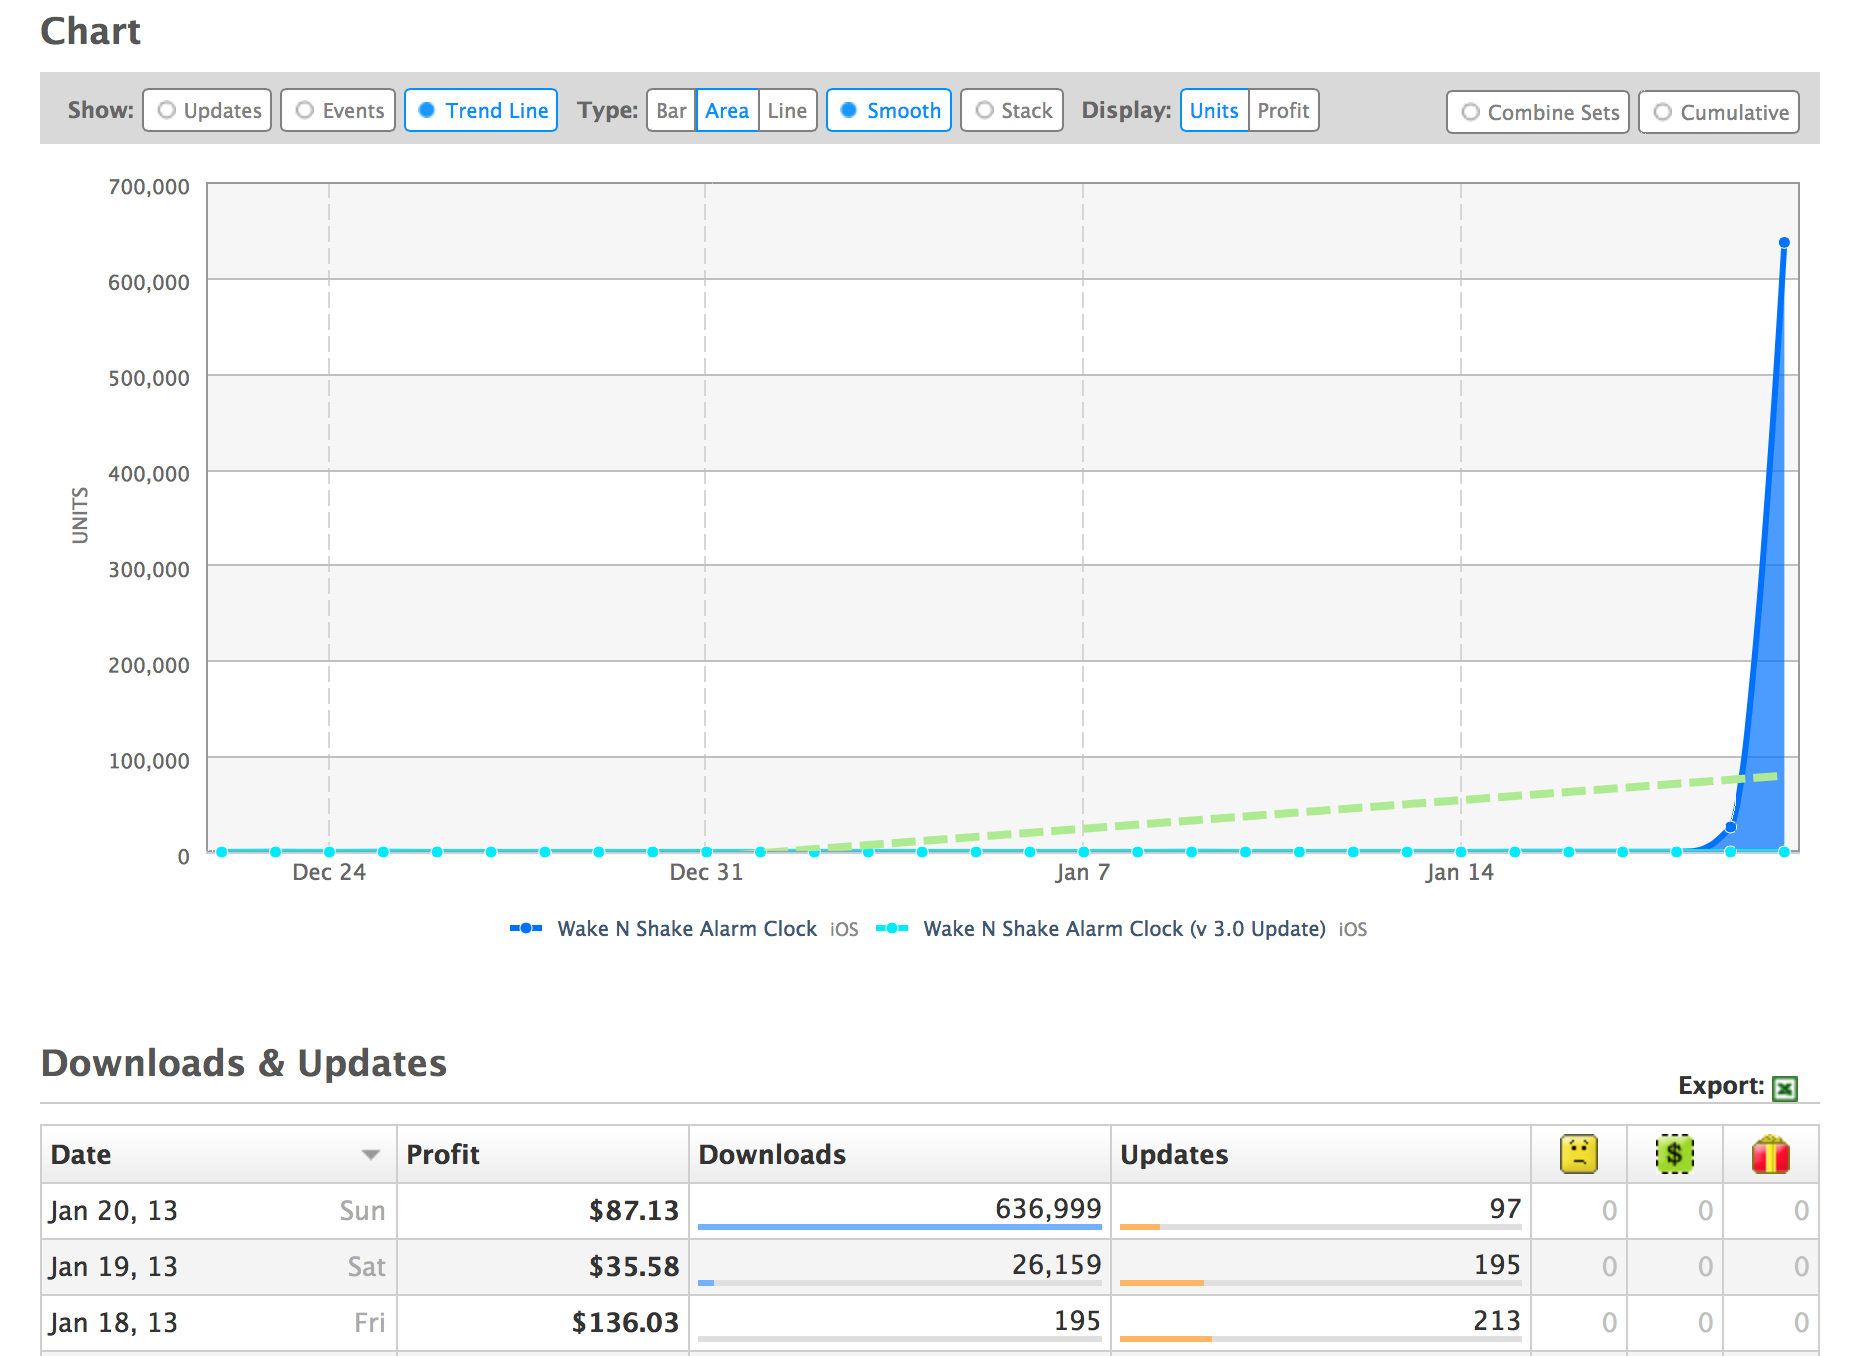
Task: Click the 636,999 downloads value
Action: (1048, 1209)
